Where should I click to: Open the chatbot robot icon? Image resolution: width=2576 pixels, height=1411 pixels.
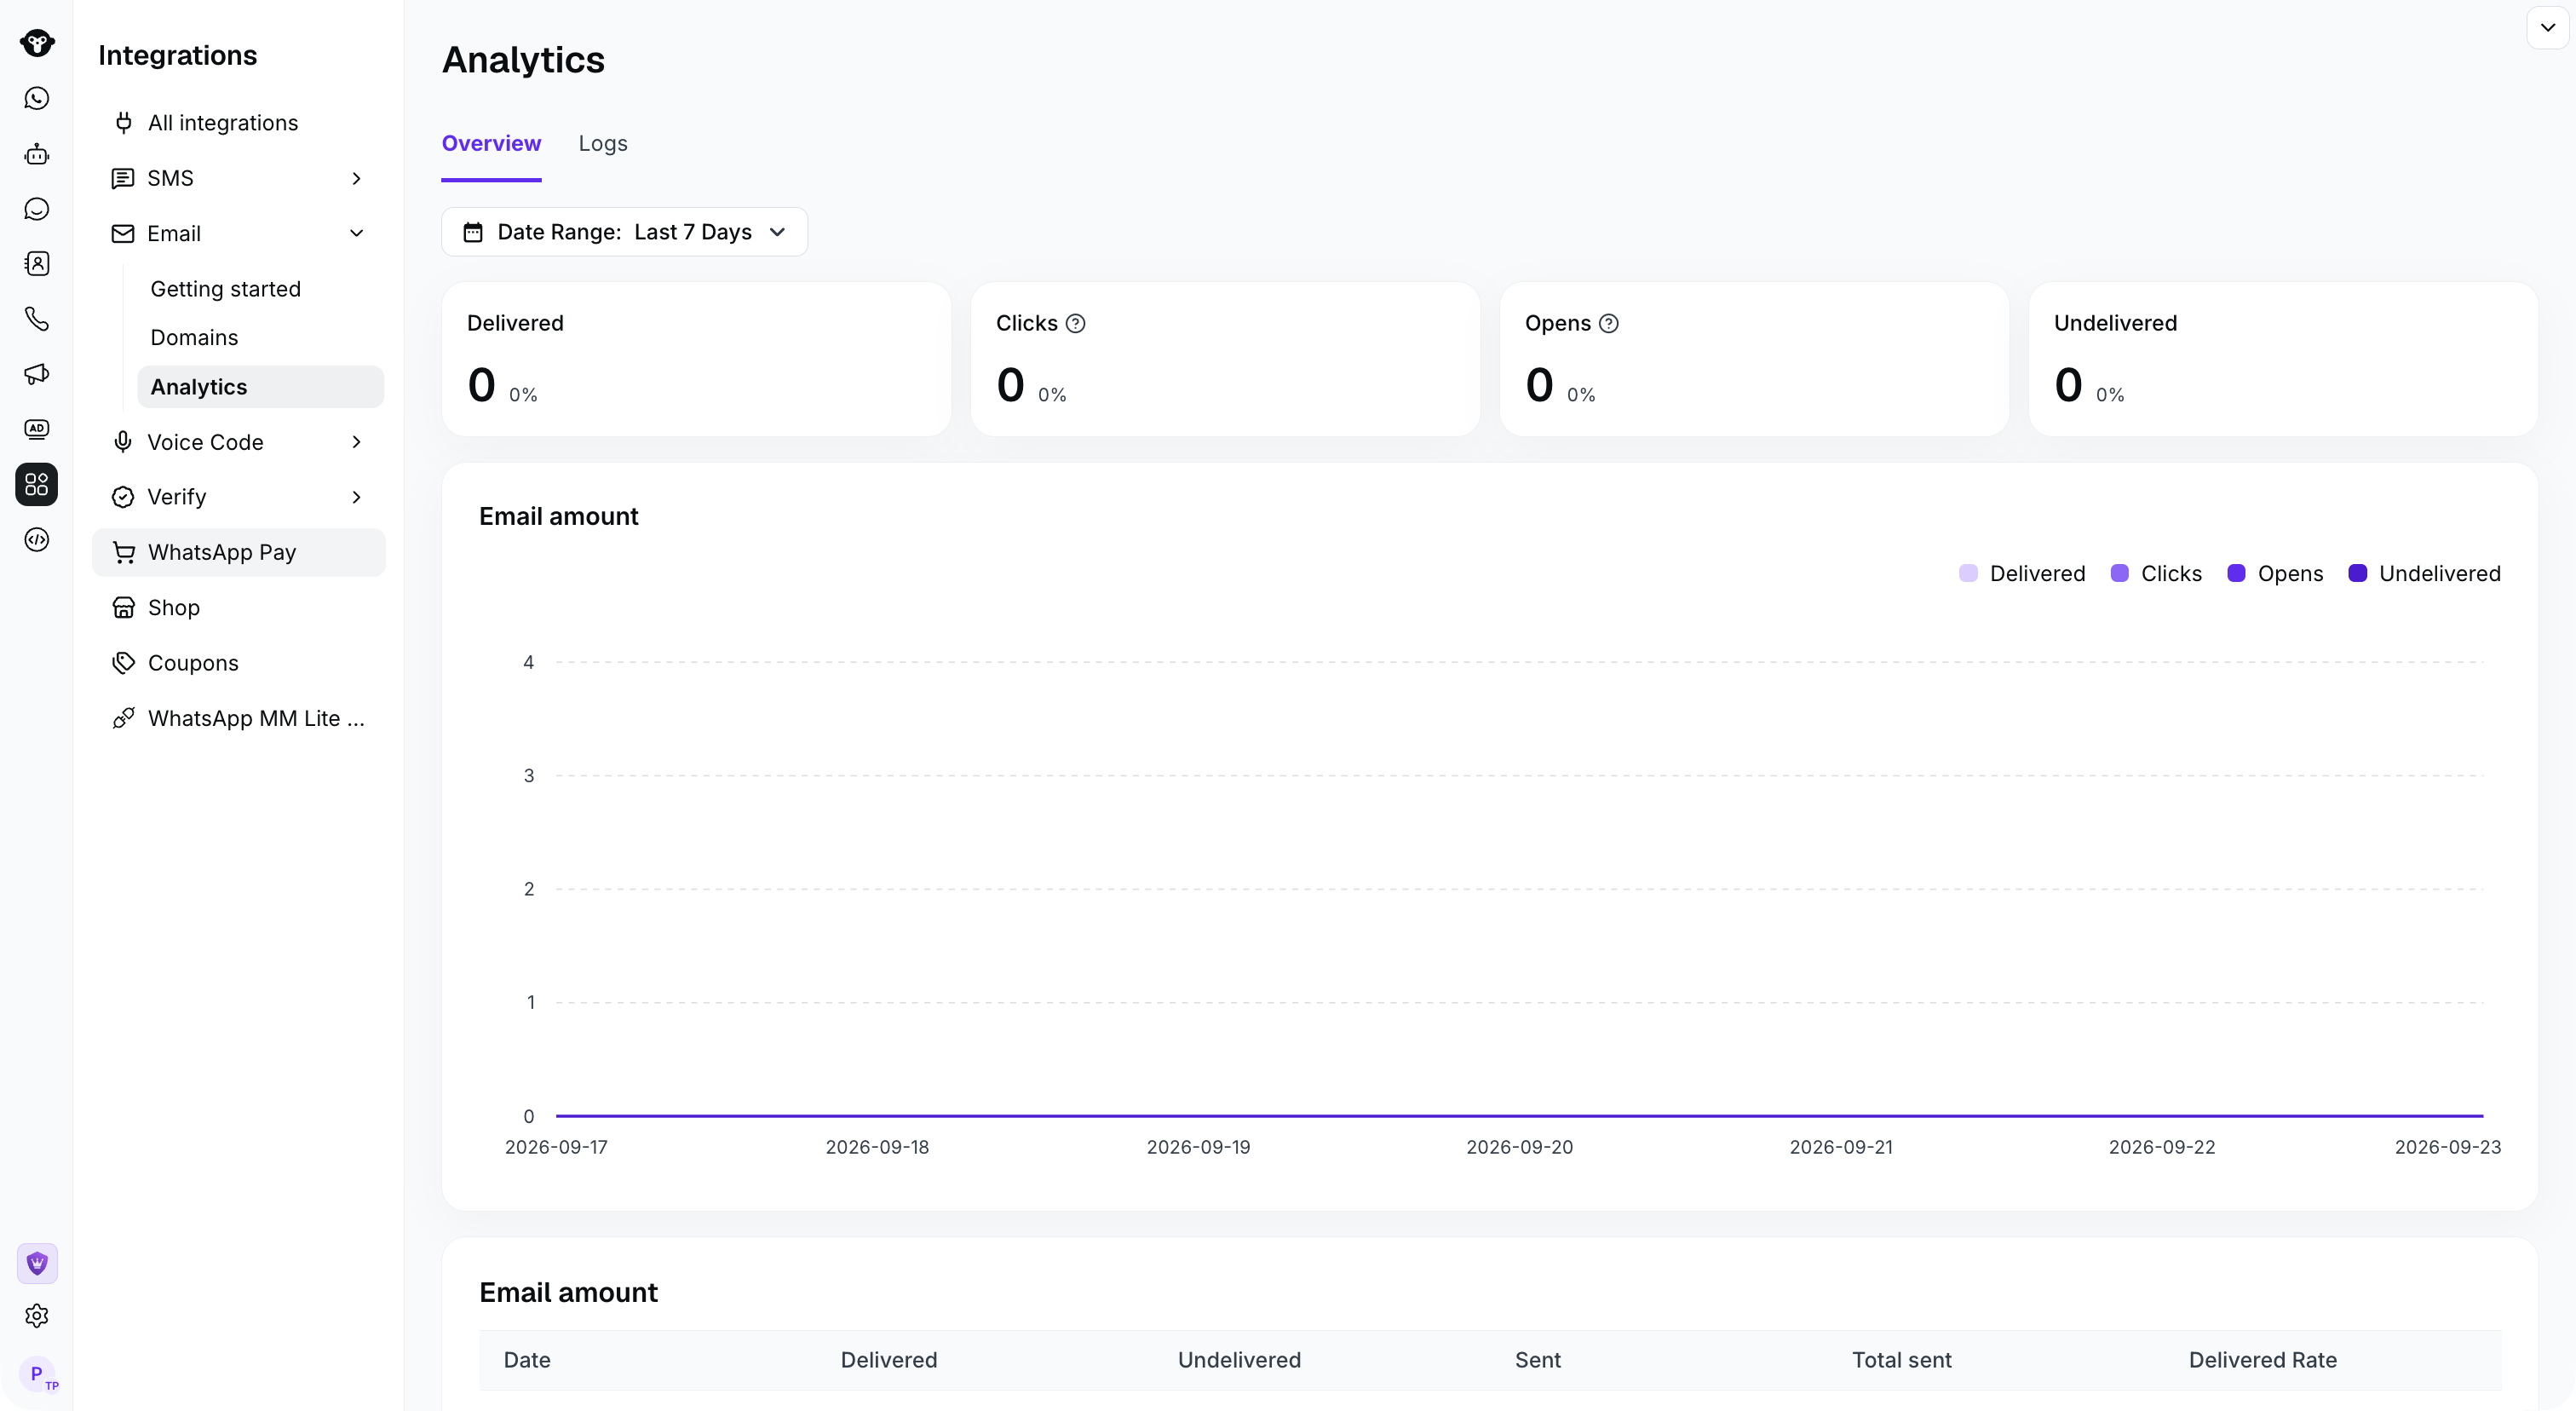[x=37, y=154]
